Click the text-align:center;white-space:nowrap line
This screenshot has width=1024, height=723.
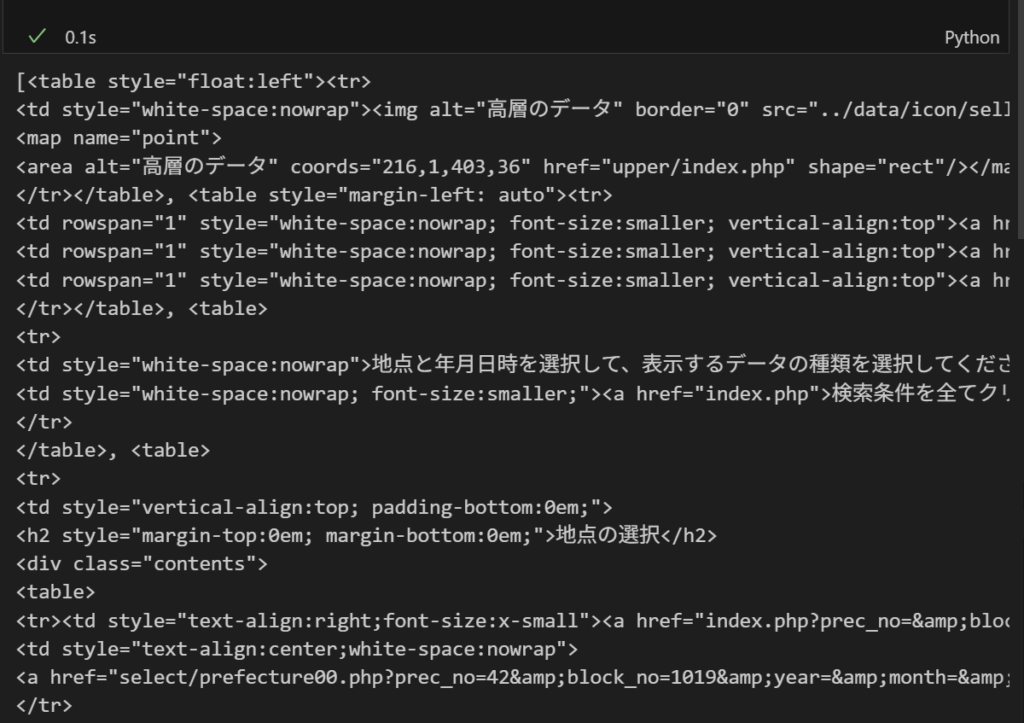point(297,649)
